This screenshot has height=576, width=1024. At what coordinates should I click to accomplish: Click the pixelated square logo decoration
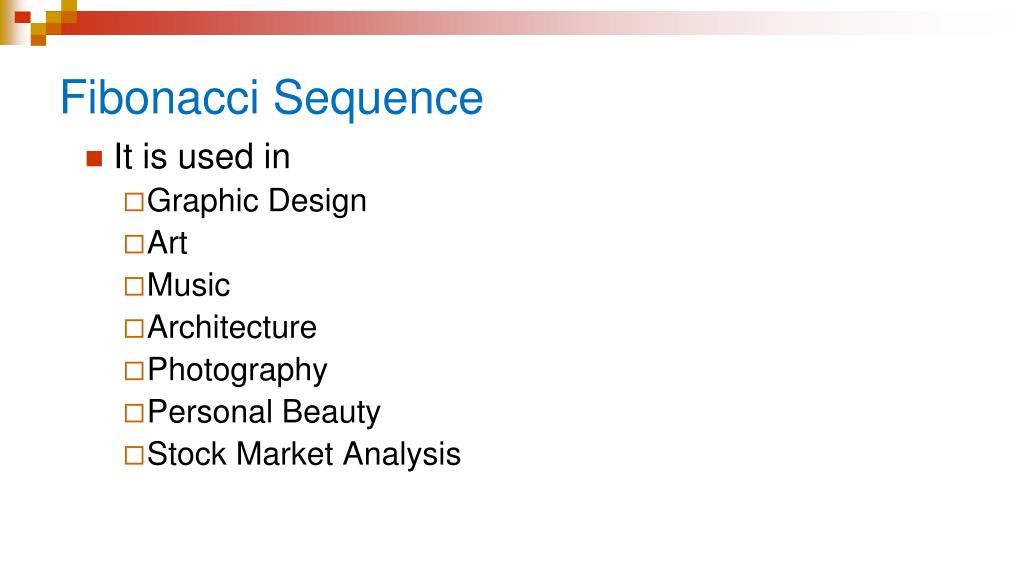point(39,22)
